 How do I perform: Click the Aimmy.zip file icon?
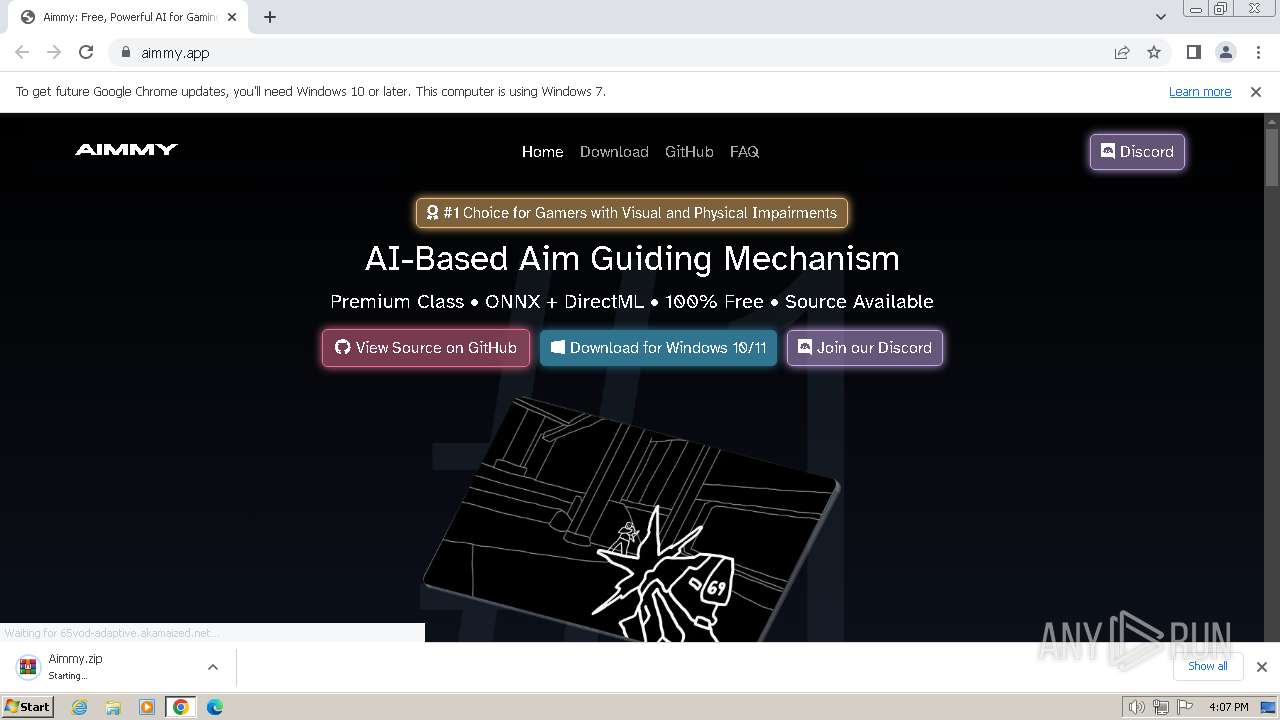click(28, 667)
